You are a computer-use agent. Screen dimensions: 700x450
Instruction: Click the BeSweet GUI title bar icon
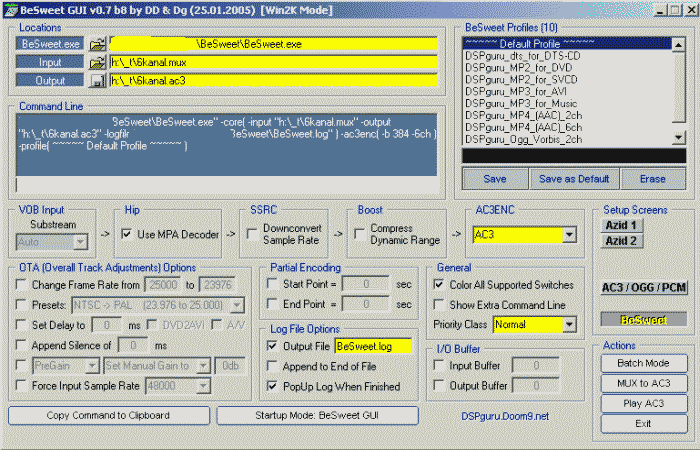click(x=10, y=9)
